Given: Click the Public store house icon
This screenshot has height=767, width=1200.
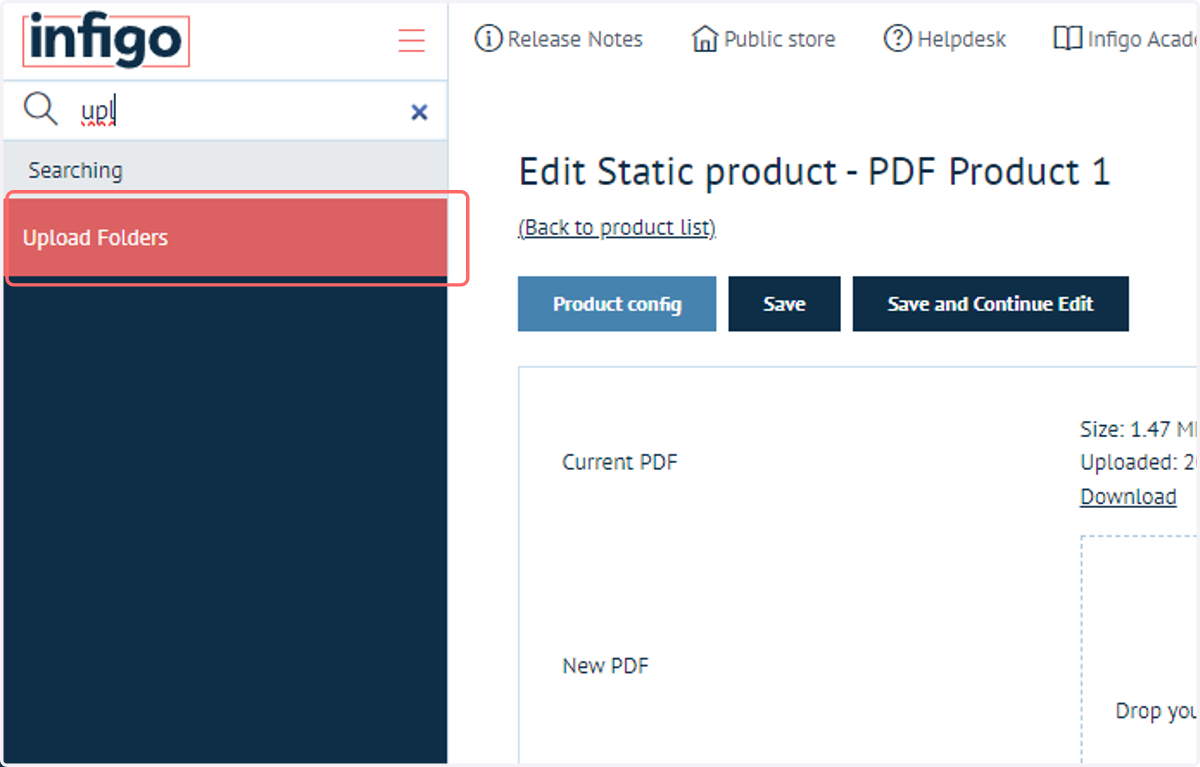Looking at the screenshot, I should click(705, 40).
